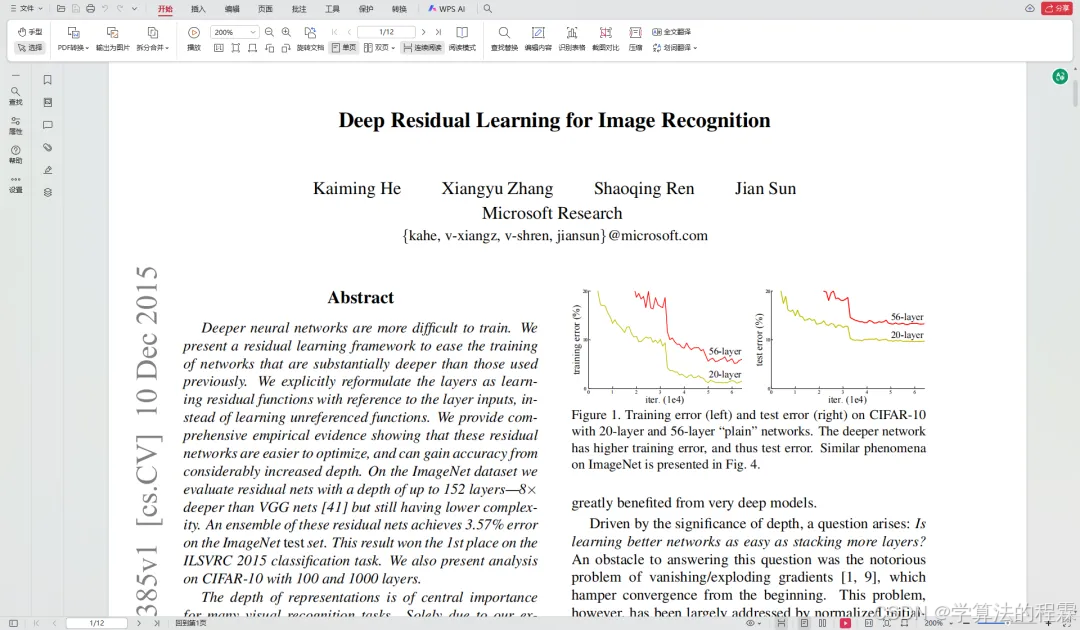Go to next page arrow in toolbar
This screenshot has height=630, width=1080.
(424, 32)
